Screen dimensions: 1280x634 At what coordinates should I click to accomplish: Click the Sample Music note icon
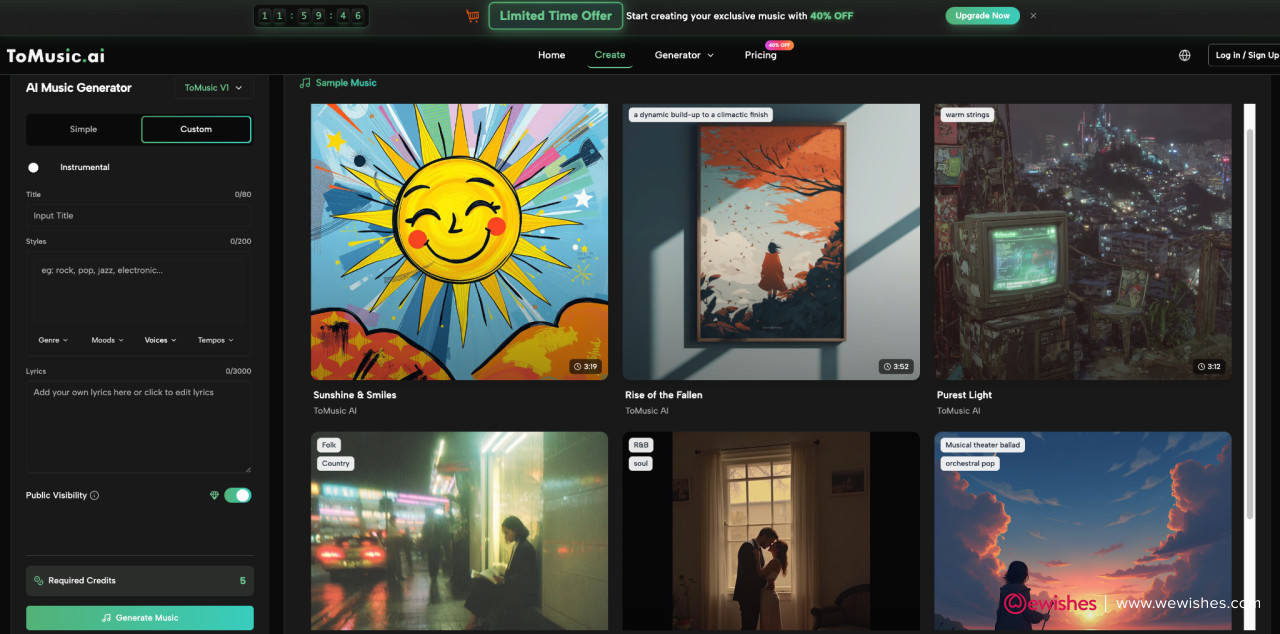(x=305, y=83)
